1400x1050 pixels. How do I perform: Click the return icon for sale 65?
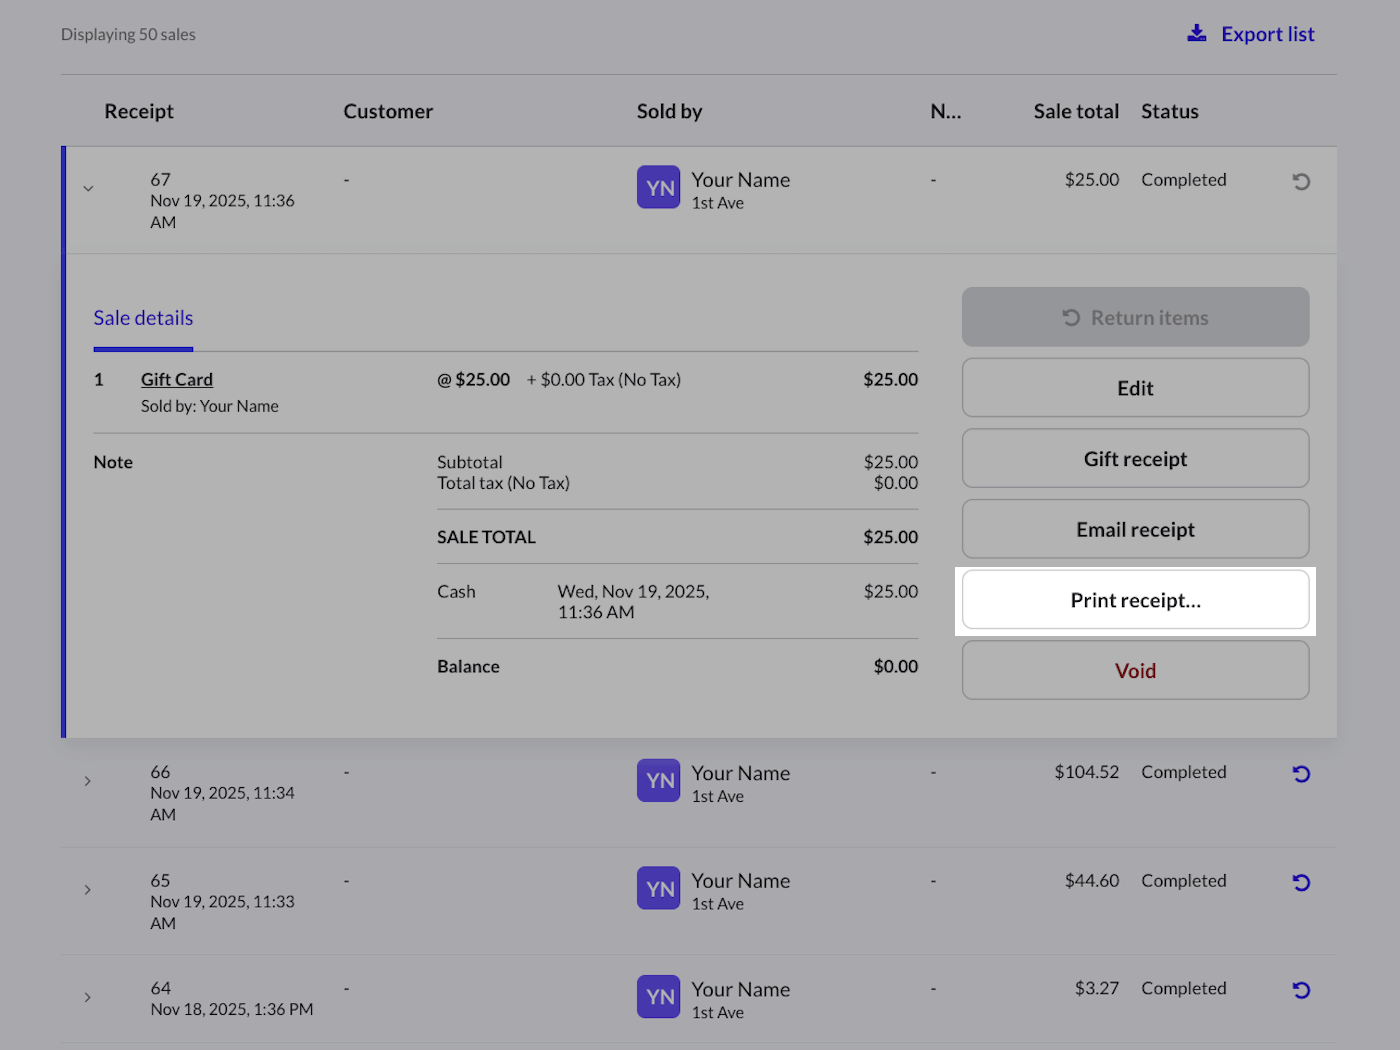pos(1300,883)
